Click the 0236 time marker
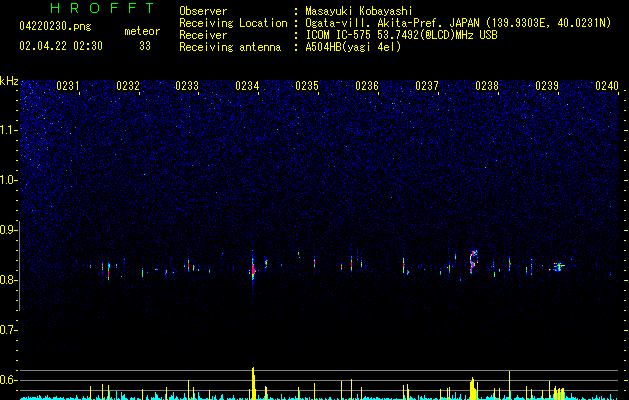The height and width of the screenshot is (400, 629). pos(367,86)
